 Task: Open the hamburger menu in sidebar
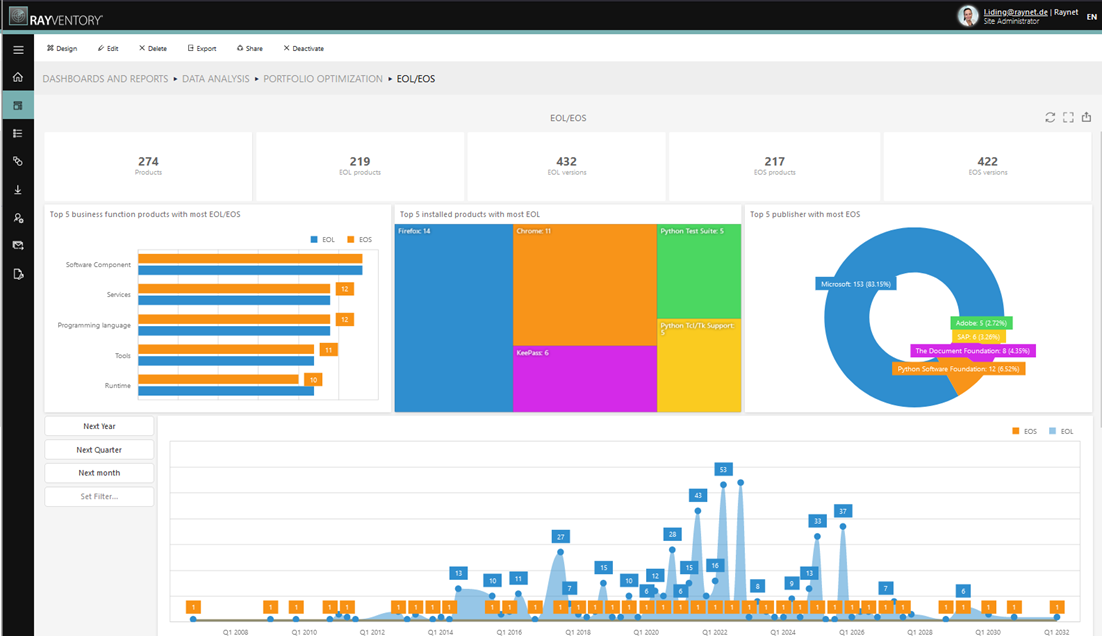(x=18, y=49)
